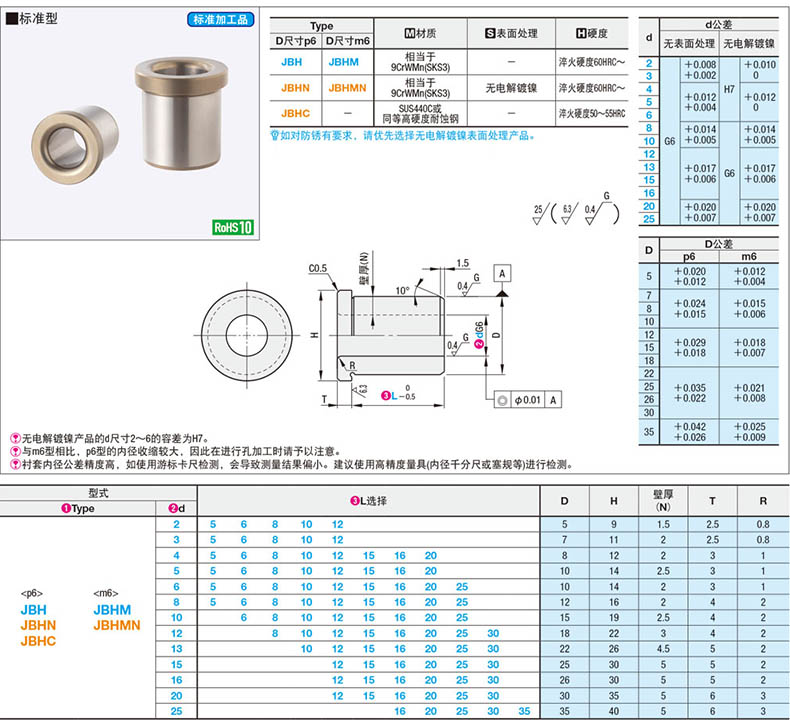790x725 pixels.
Task: Click the H icon beside 硬度 header
Action: click(x=580, y=33)
